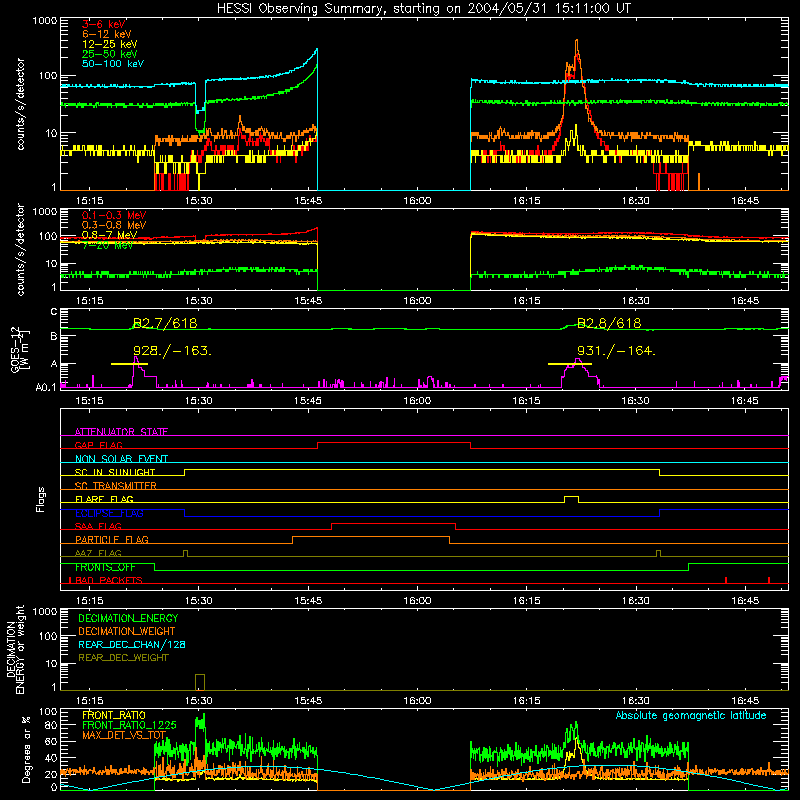Viewport: 800px width, 800px height.
Task: Select the 928./-163. position label
Action: pyautogui.click(x=172, y=351)
